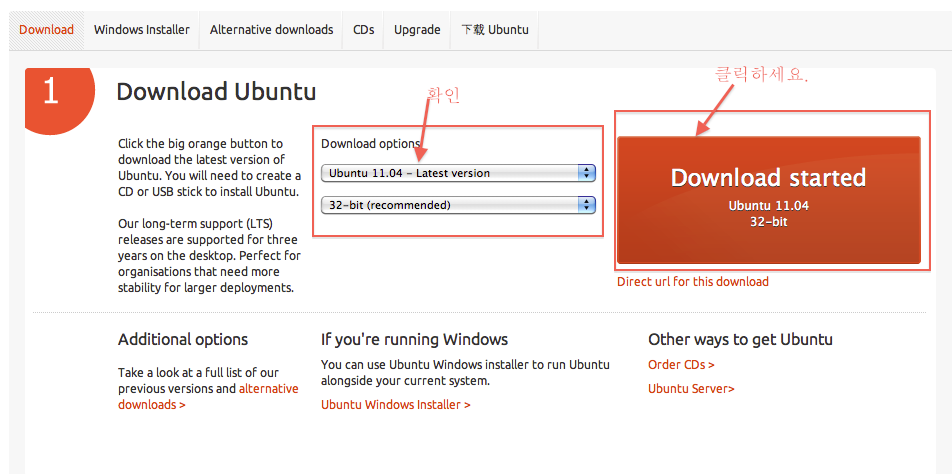952x474 pixels.
Task: Open the Order CDs link
Action: tap(681, 365)
